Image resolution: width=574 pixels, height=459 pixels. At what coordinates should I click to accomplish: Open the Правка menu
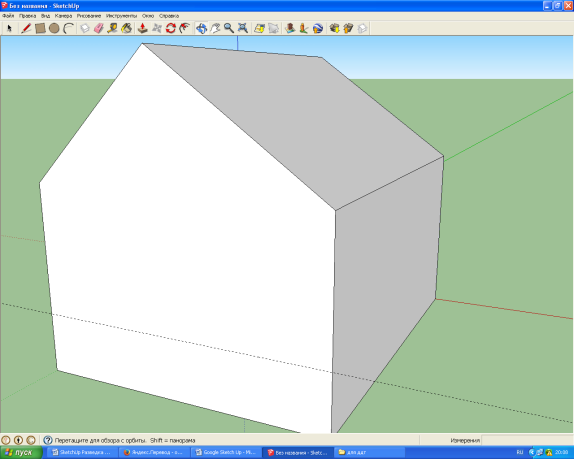pyautogui.click(x=27, y=16)
